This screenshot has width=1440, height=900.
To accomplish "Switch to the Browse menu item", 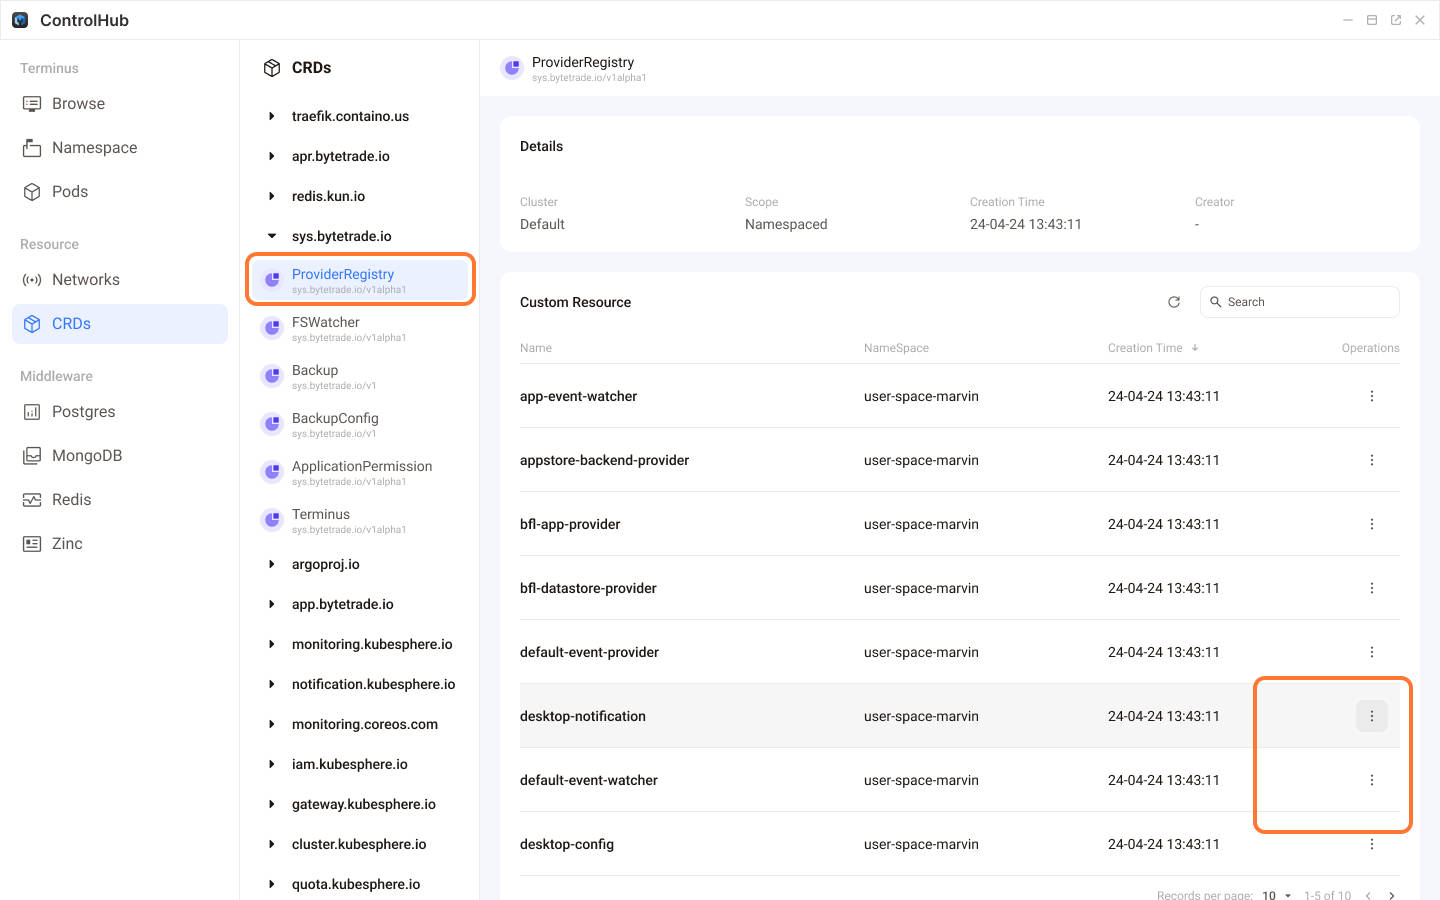I will 78,104.
